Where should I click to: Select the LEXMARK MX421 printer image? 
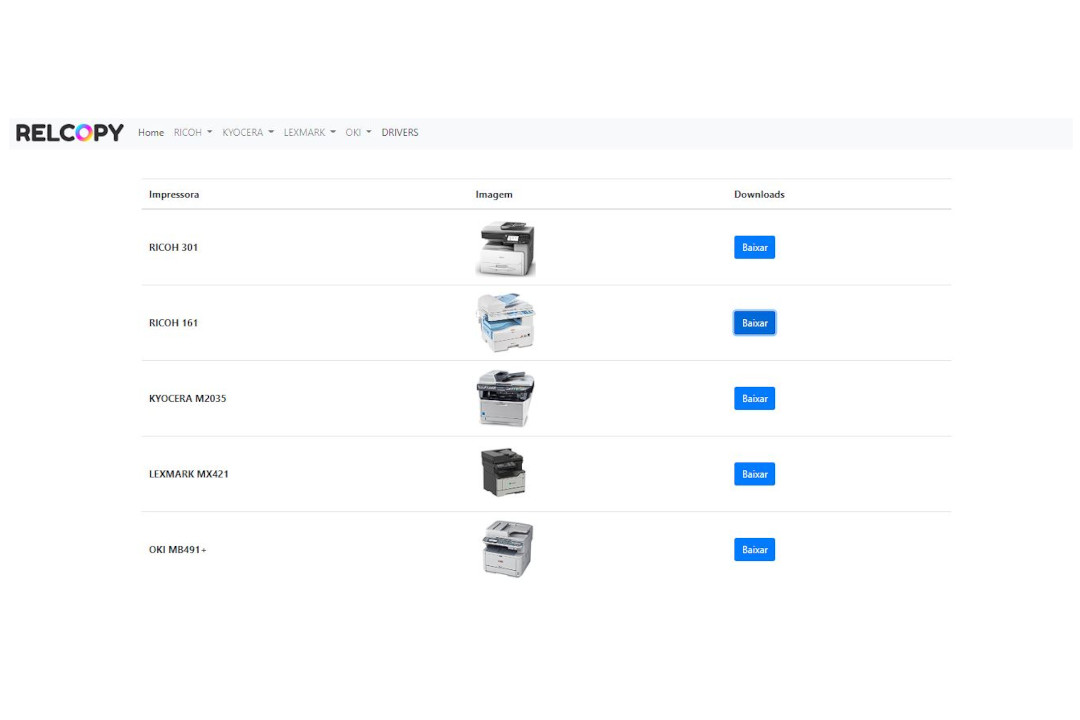click(503, 473)
